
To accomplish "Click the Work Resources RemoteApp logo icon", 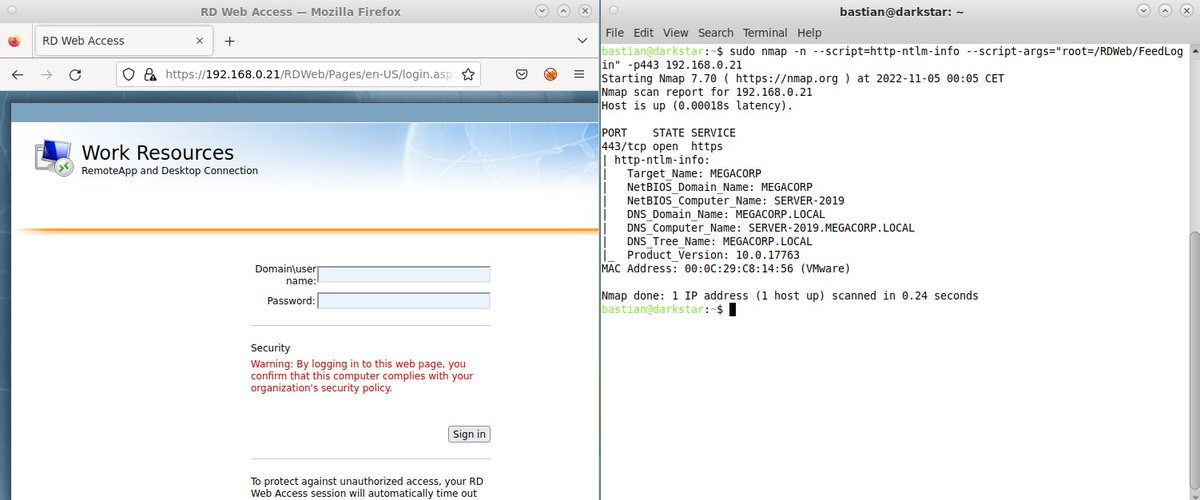I will click(x=54, y=158).
